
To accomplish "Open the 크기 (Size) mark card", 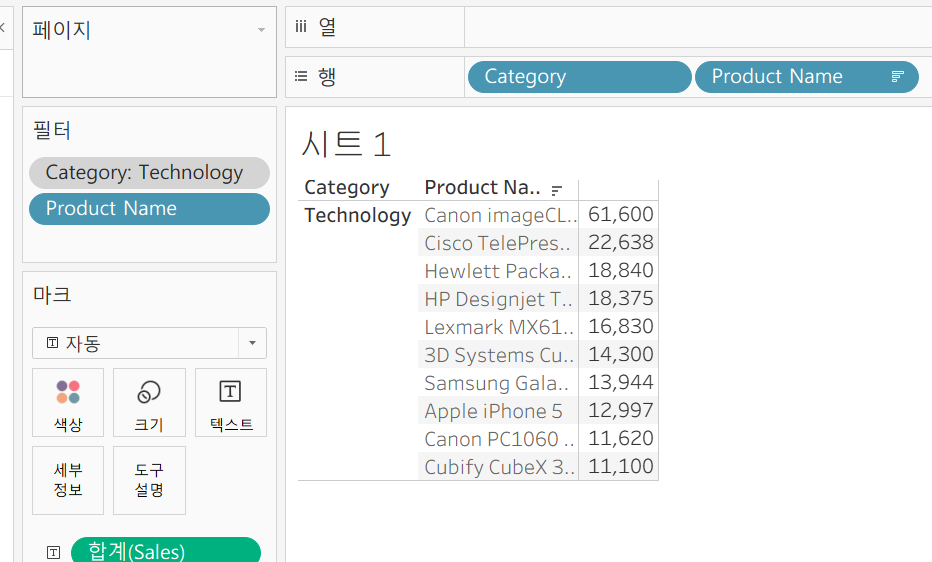I will (x=149, y=402).
